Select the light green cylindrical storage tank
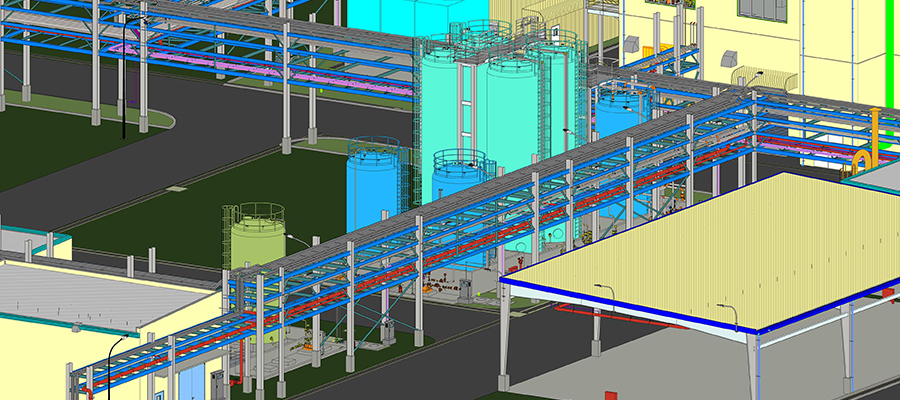 (x=256, y=245)
